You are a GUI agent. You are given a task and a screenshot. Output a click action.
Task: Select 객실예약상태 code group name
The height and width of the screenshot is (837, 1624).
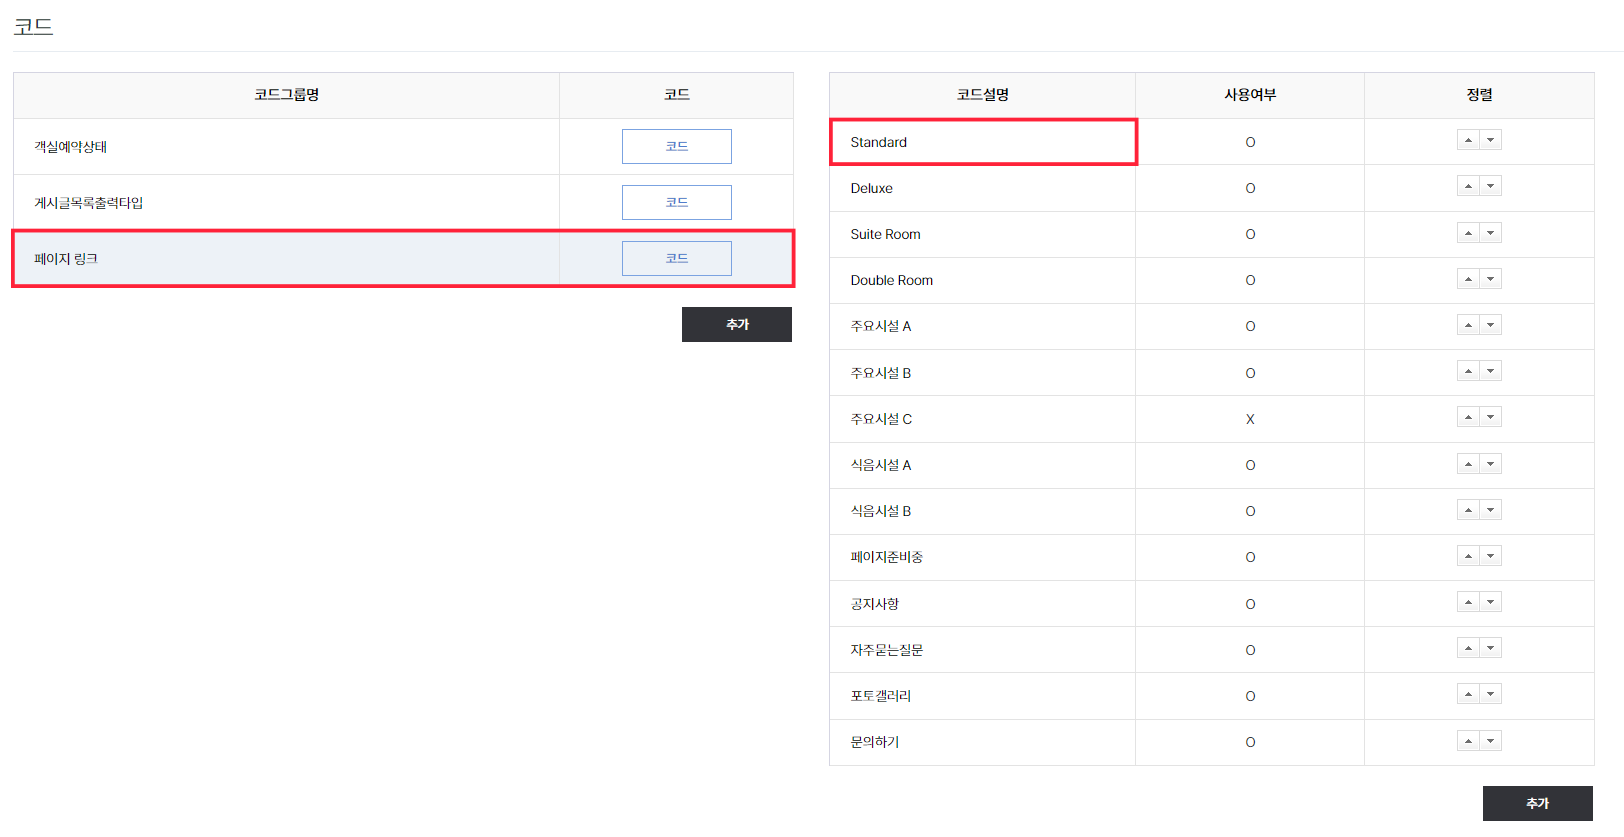(71, 147)
